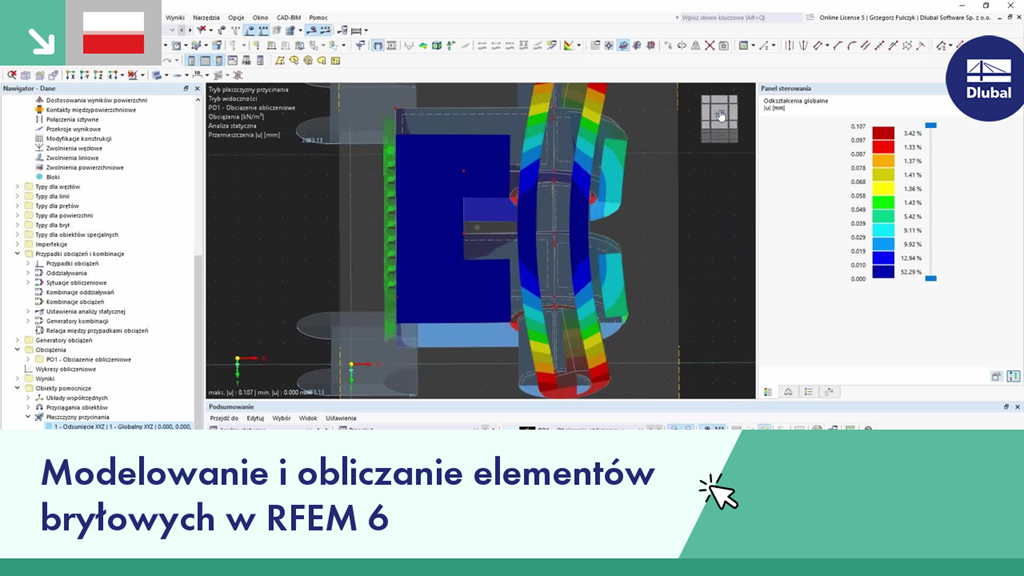
Task: Select Ustawienia analizy statycznej item
Action: coord(86,312)
